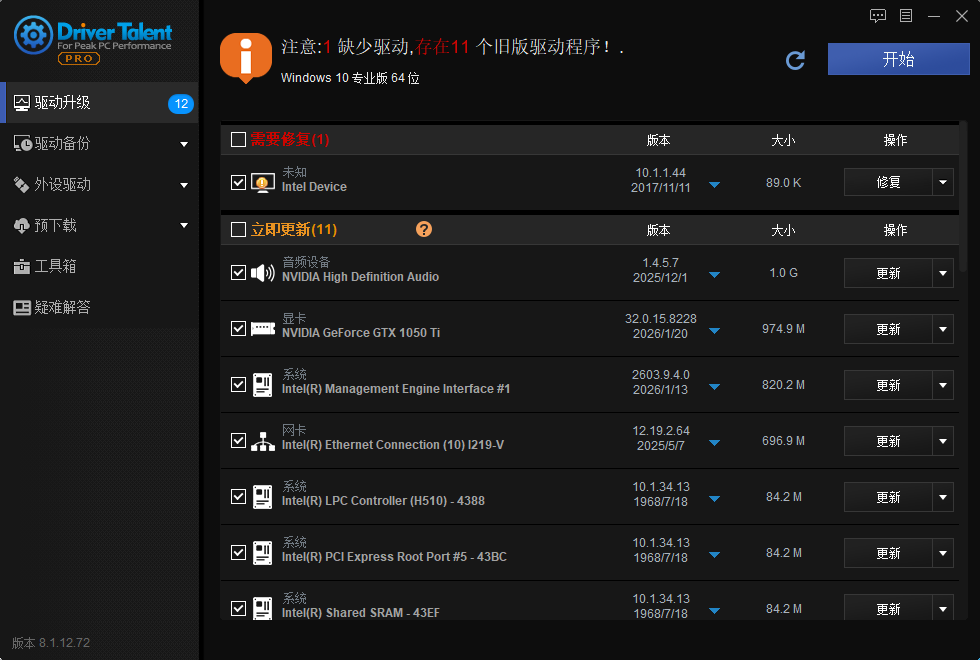The height and width of the screenshot is (660, 980).
Task: Select 疑难解答 in the sidebar
Action: point(100,308)
